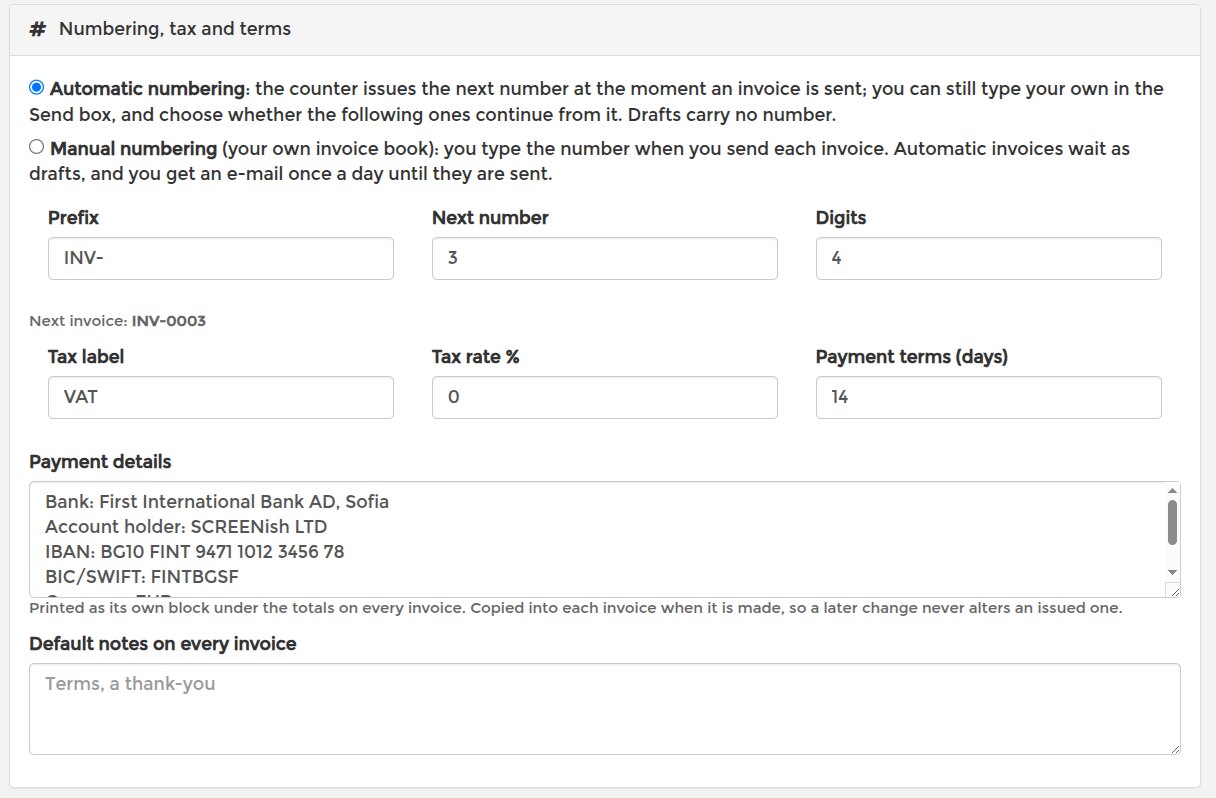Viewport: 1216px width, 798px height.
Task: Click the Default notes textarea
Action: click(605, 709)
